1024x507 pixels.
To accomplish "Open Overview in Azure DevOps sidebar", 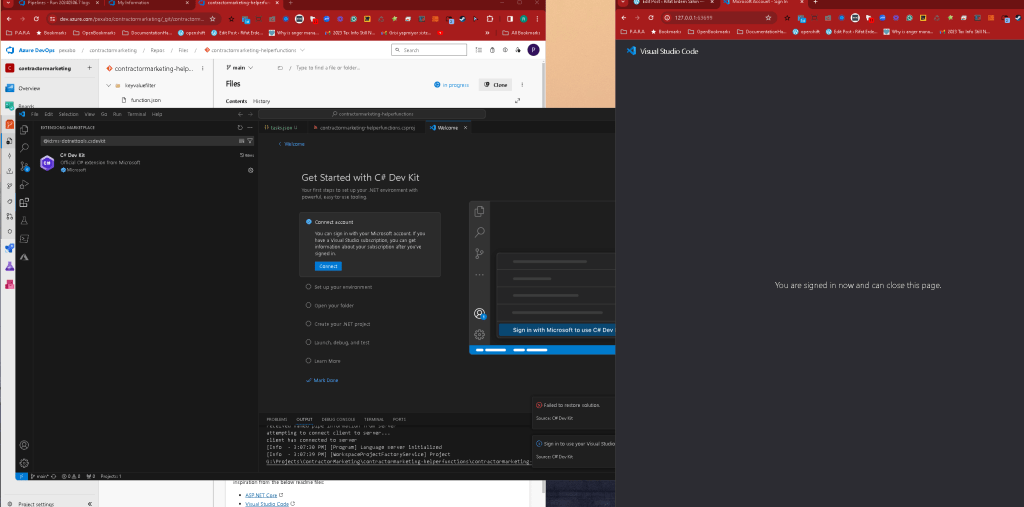I will (x=29, y=88).
